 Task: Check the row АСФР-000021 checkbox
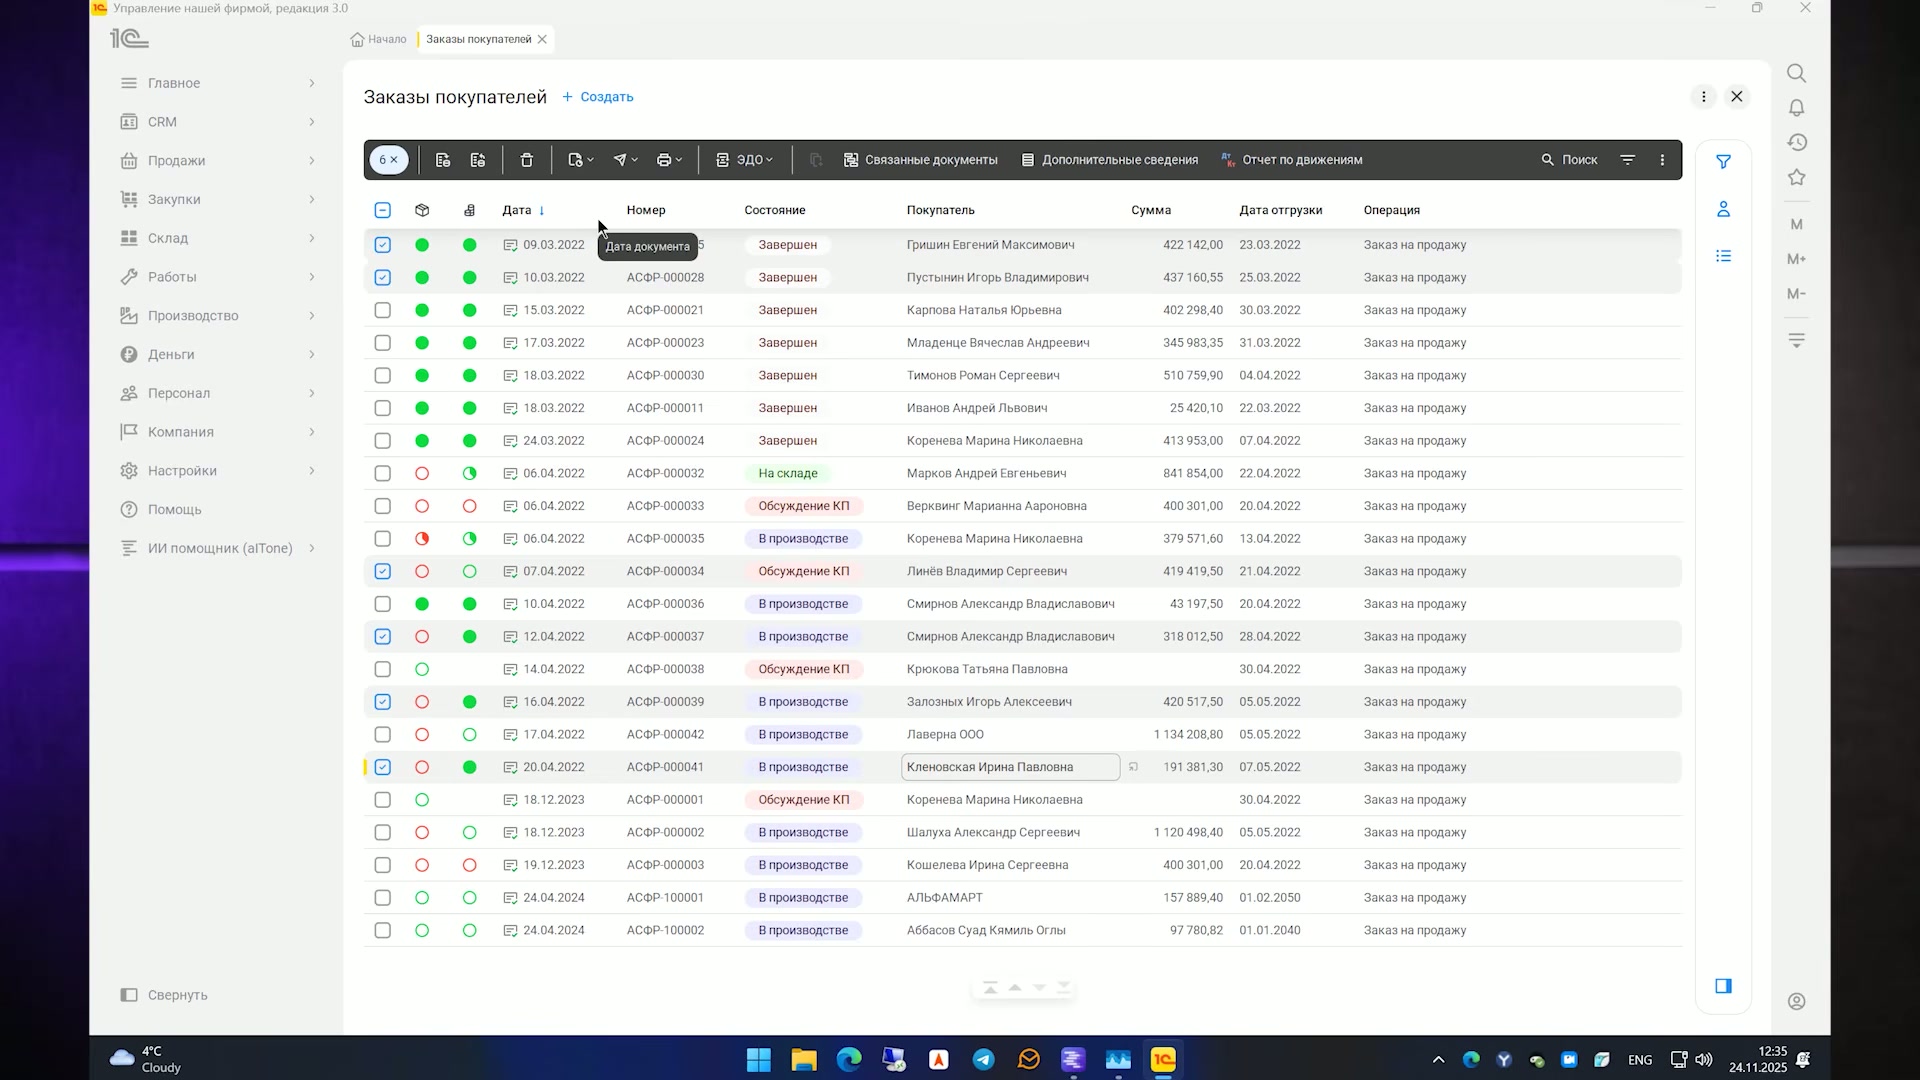(382, 310)
